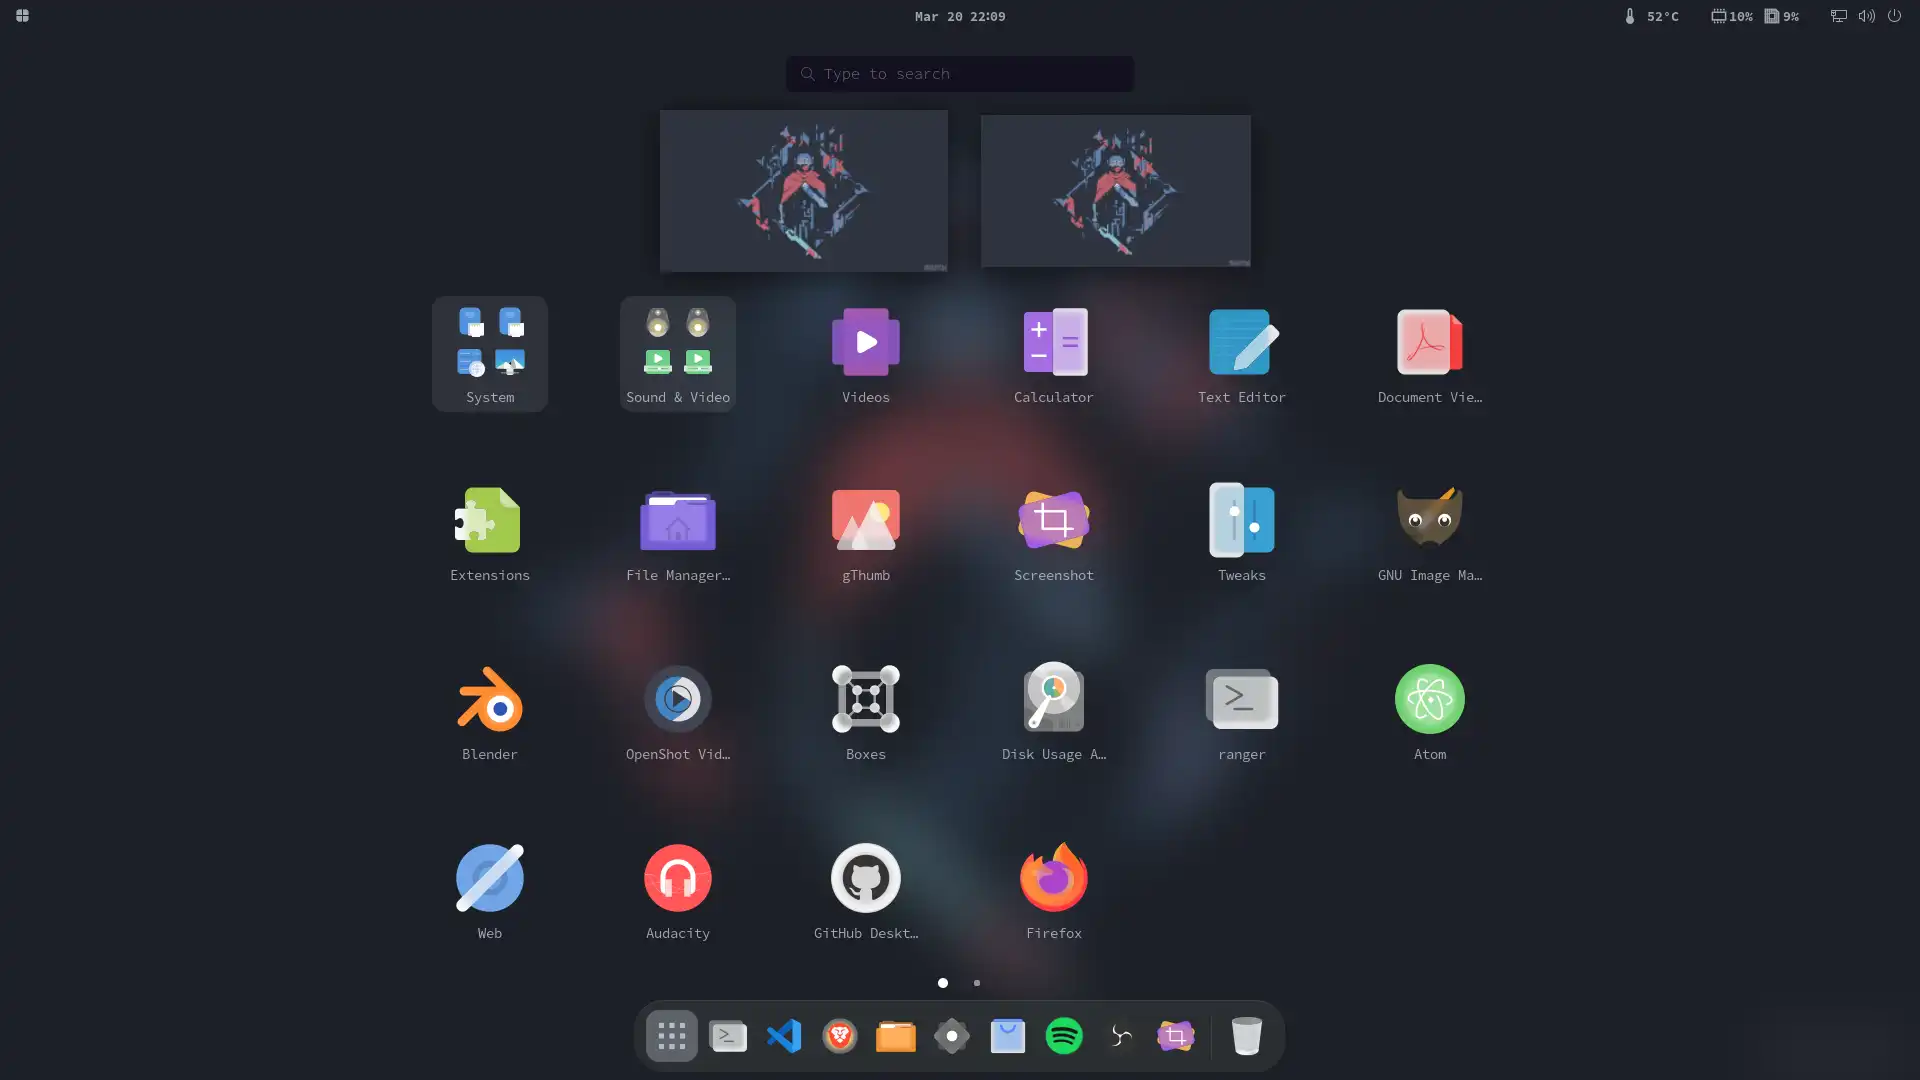
Task: Launch OpenShot Video editor
Action: tap(678, 699)
